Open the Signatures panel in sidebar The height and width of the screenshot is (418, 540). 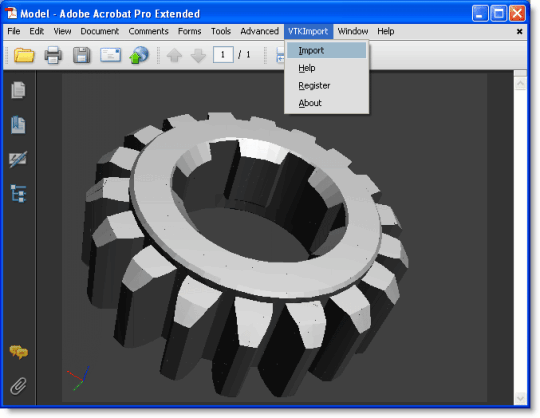pos(18,159)
